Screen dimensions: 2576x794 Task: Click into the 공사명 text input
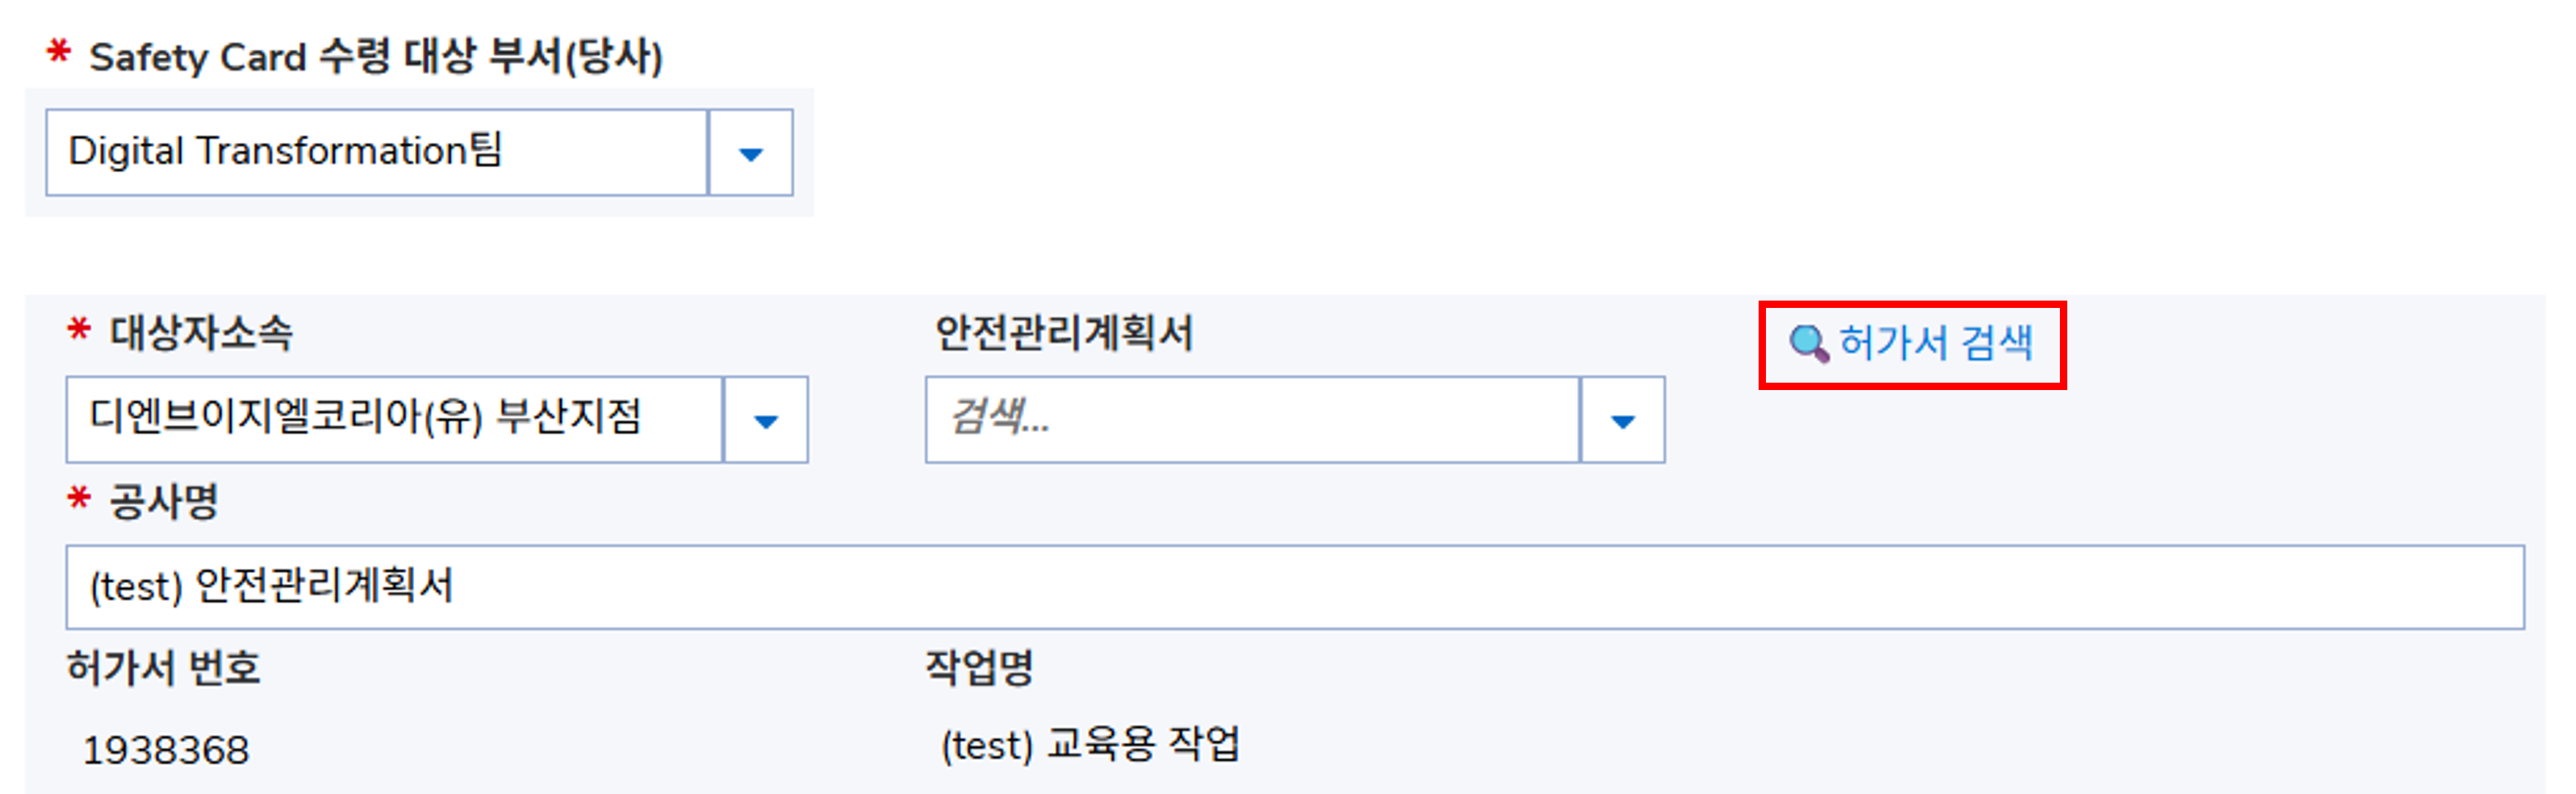[1294, 587]
